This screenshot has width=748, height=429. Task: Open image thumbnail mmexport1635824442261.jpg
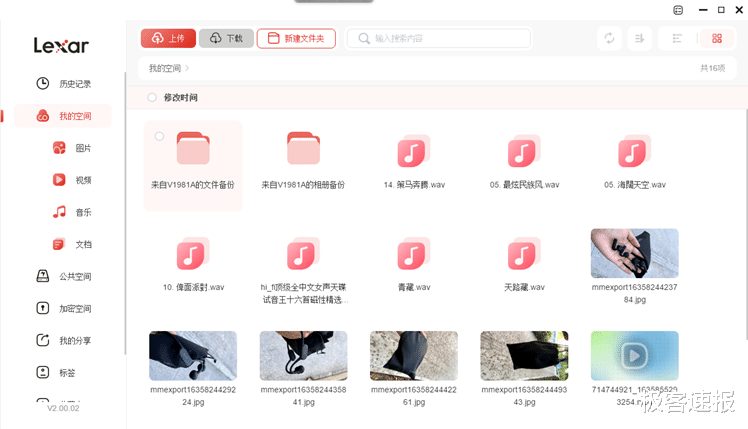coord(414,356)
